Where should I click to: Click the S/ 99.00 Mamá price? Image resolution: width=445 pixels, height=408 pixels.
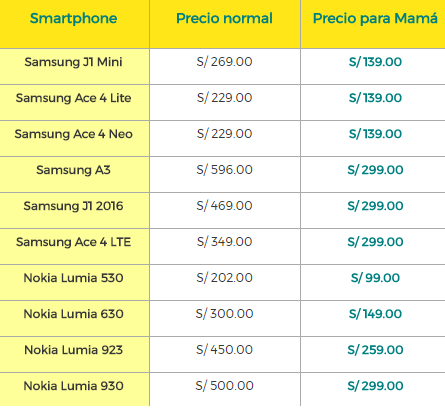click(375, 278)
